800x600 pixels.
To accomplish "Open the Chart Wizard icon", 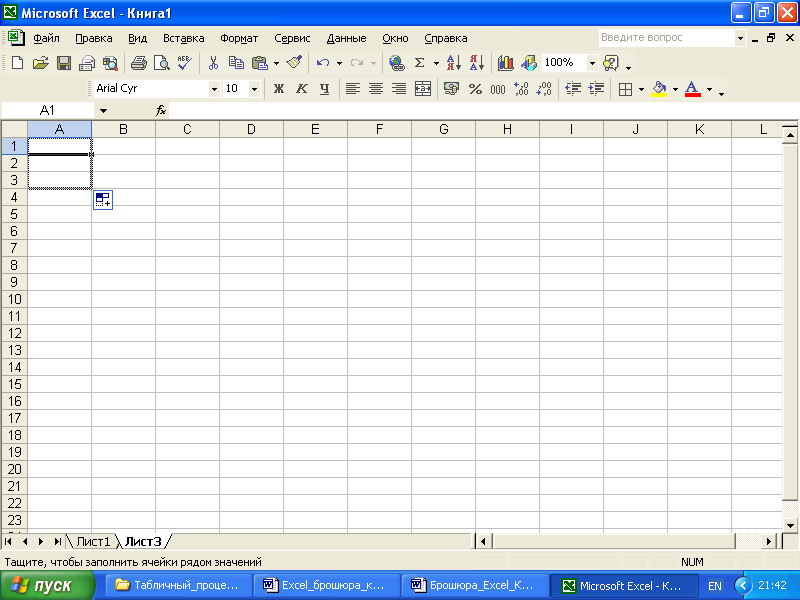I will click(506, 63).
